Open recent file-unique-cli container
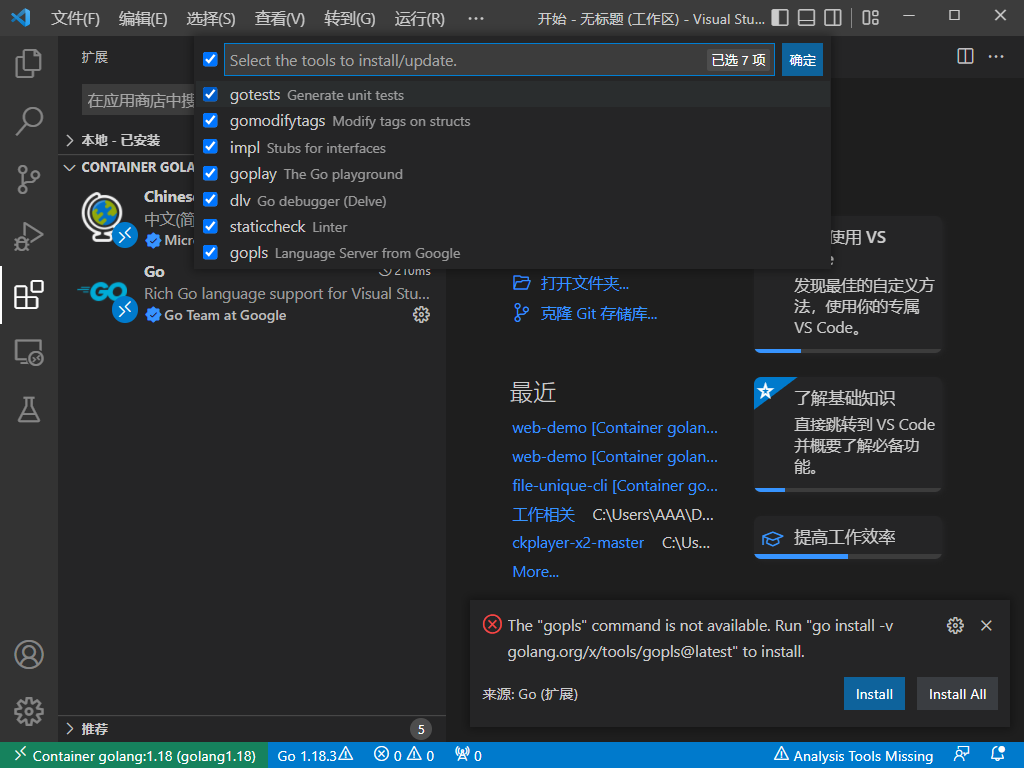 [x=615, y=485]
